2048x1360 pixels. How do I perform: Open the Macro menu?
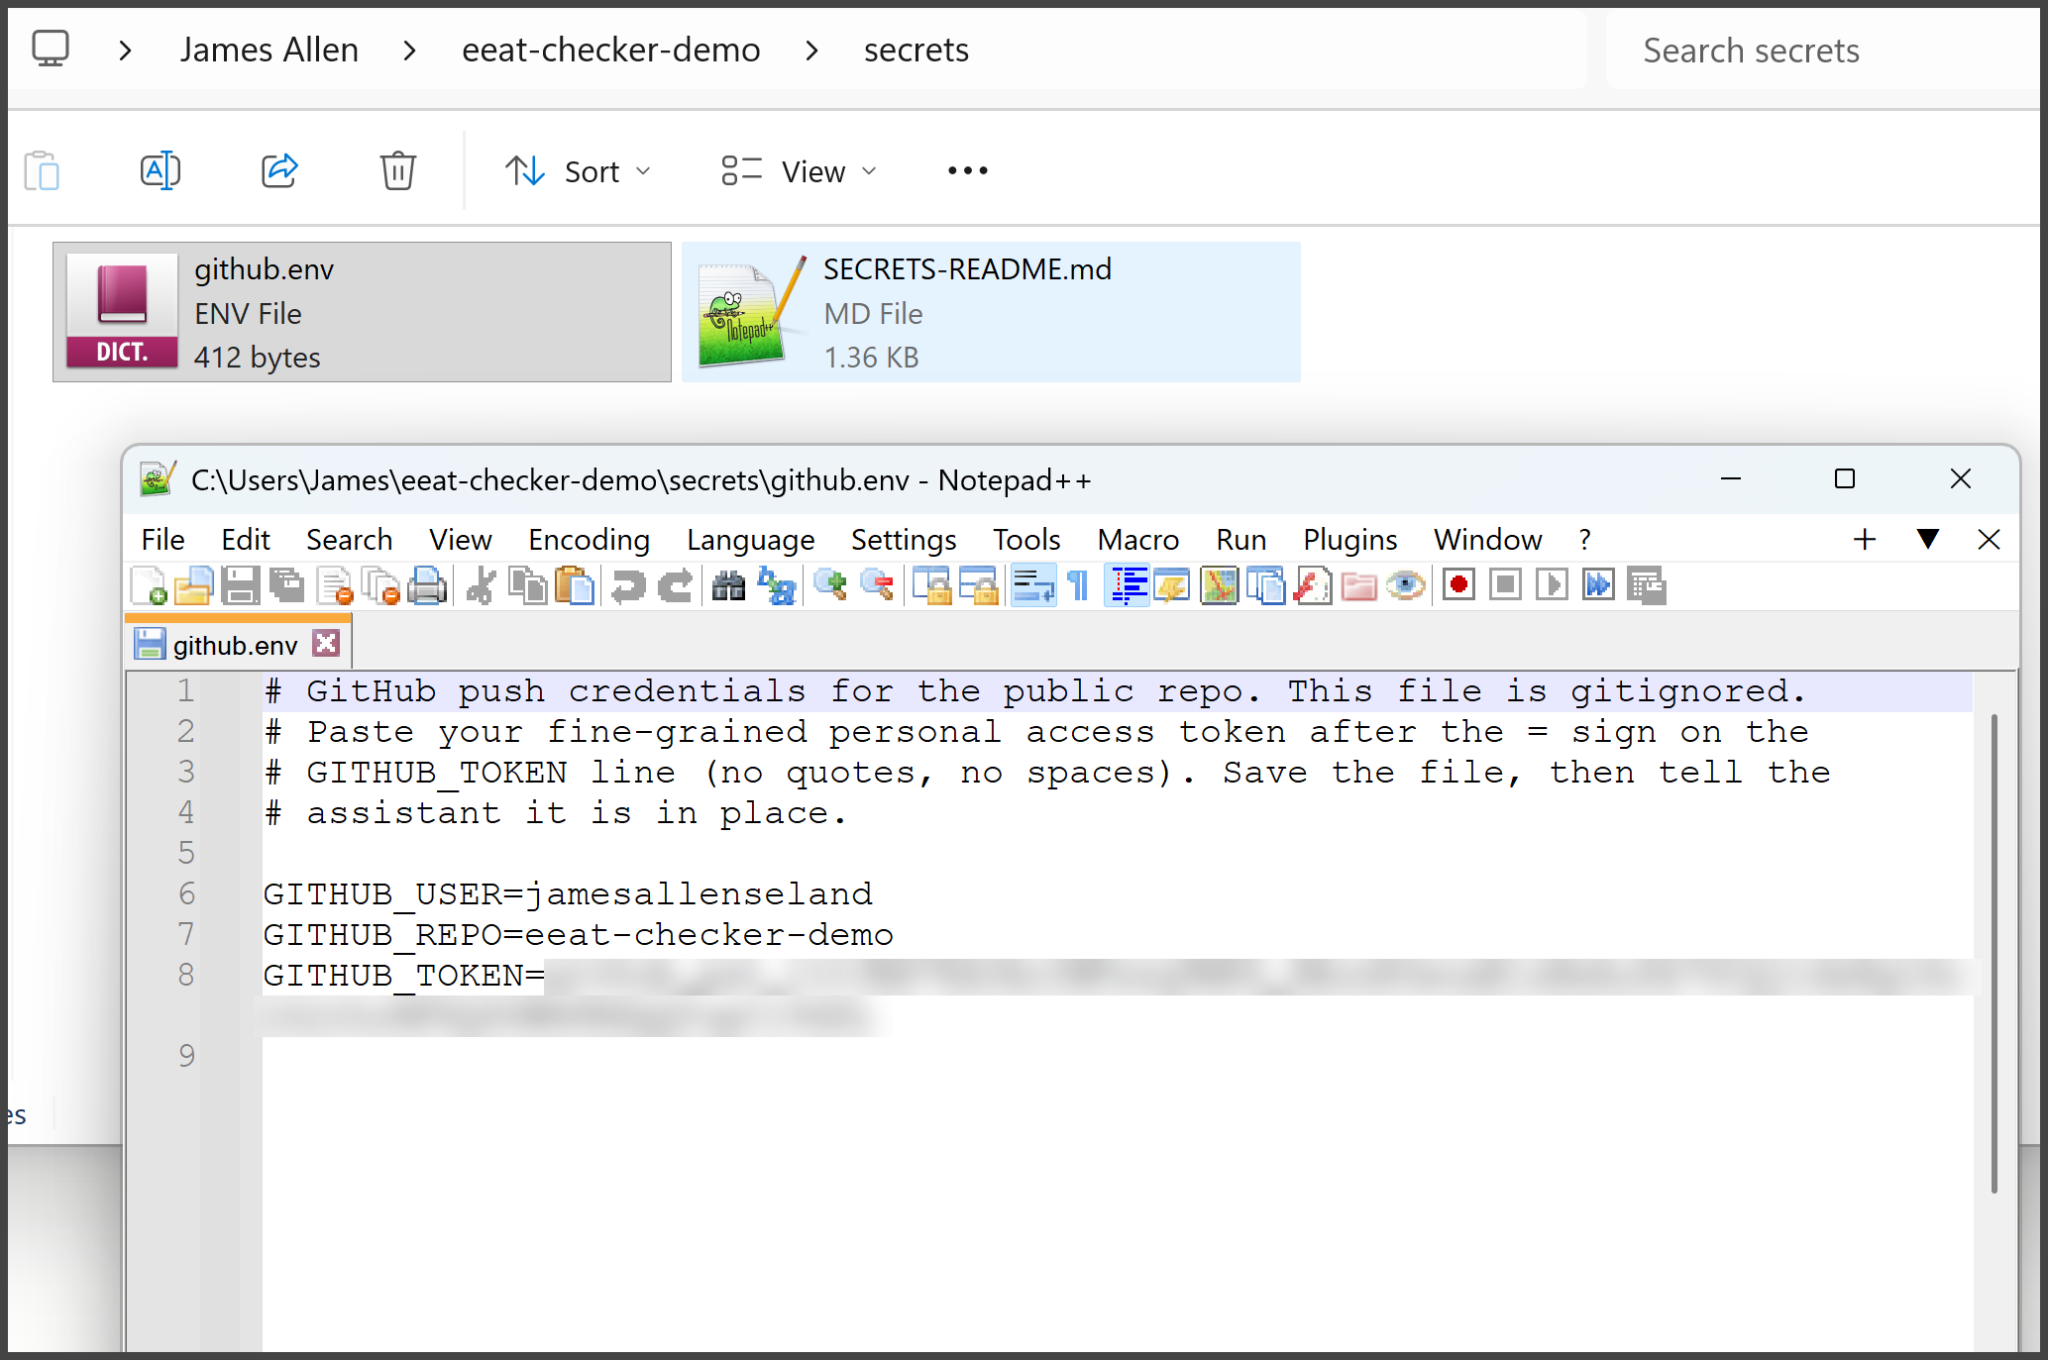click(1138, 540)
